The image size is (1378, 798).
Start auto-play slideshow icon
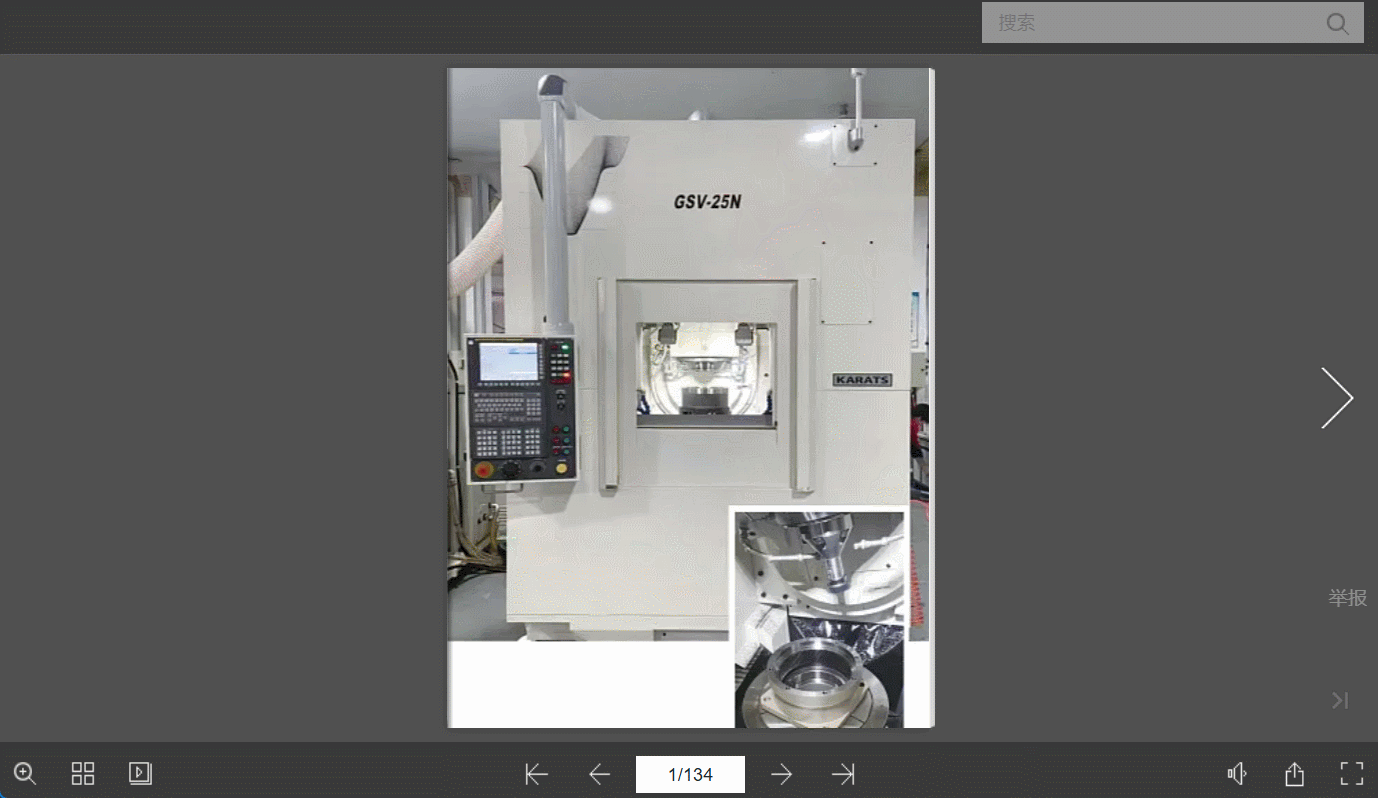point(141,773)
